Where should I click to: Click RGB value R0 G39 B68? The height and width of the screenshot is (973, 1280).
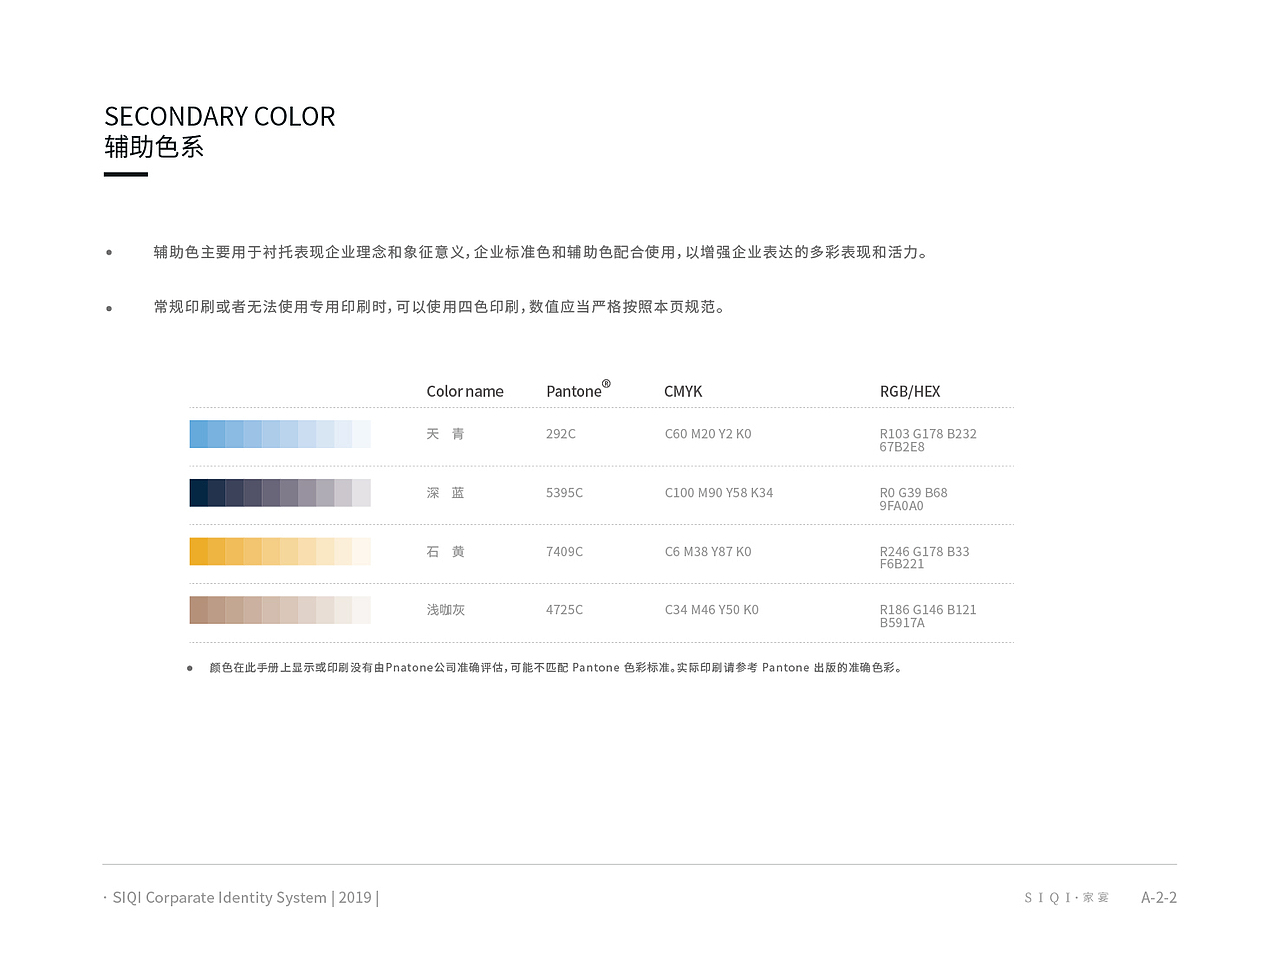pyautogui.click(x=913, y=493)
